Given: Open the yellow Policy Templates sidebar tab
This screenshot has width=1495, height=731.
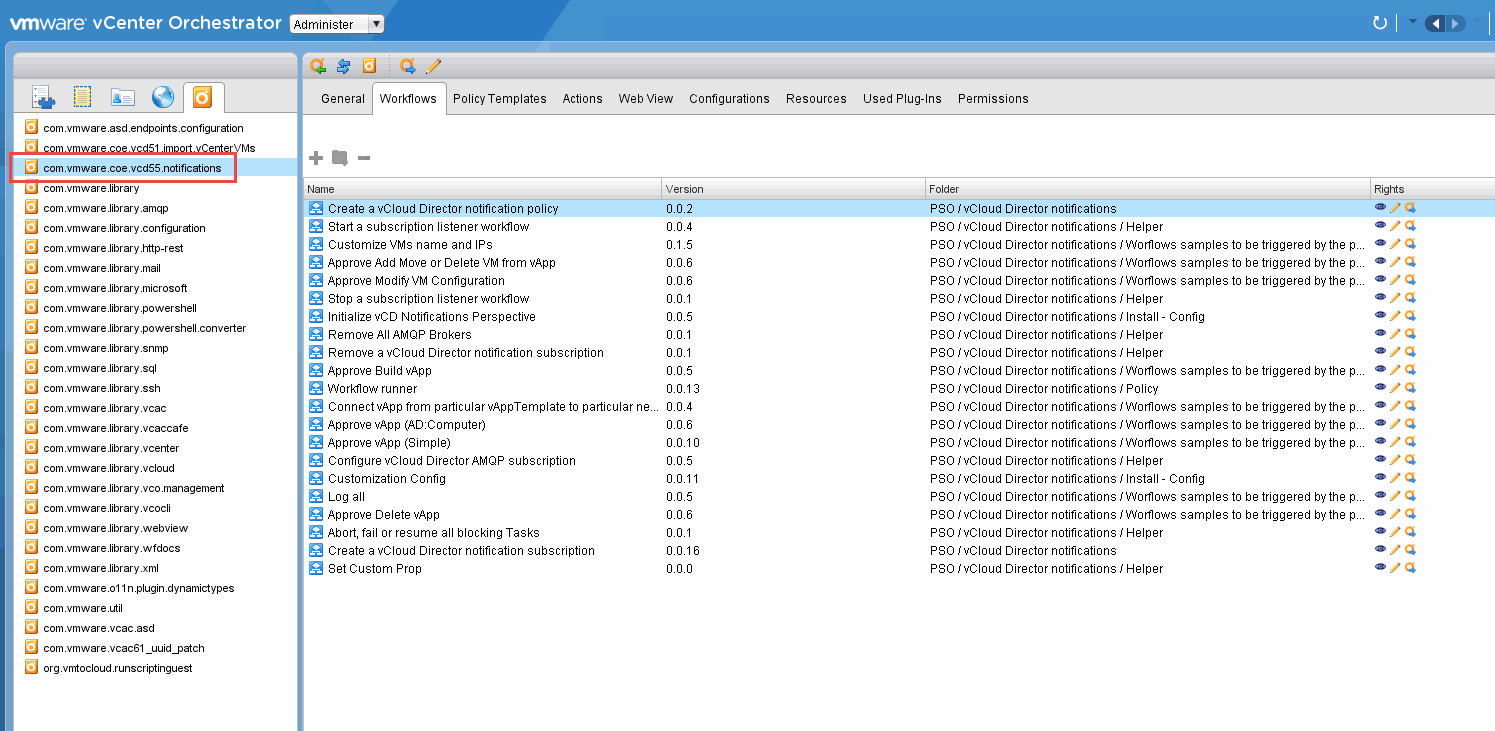Looking at the screenshot, I should pyautogui.click(x=83, y=97).
